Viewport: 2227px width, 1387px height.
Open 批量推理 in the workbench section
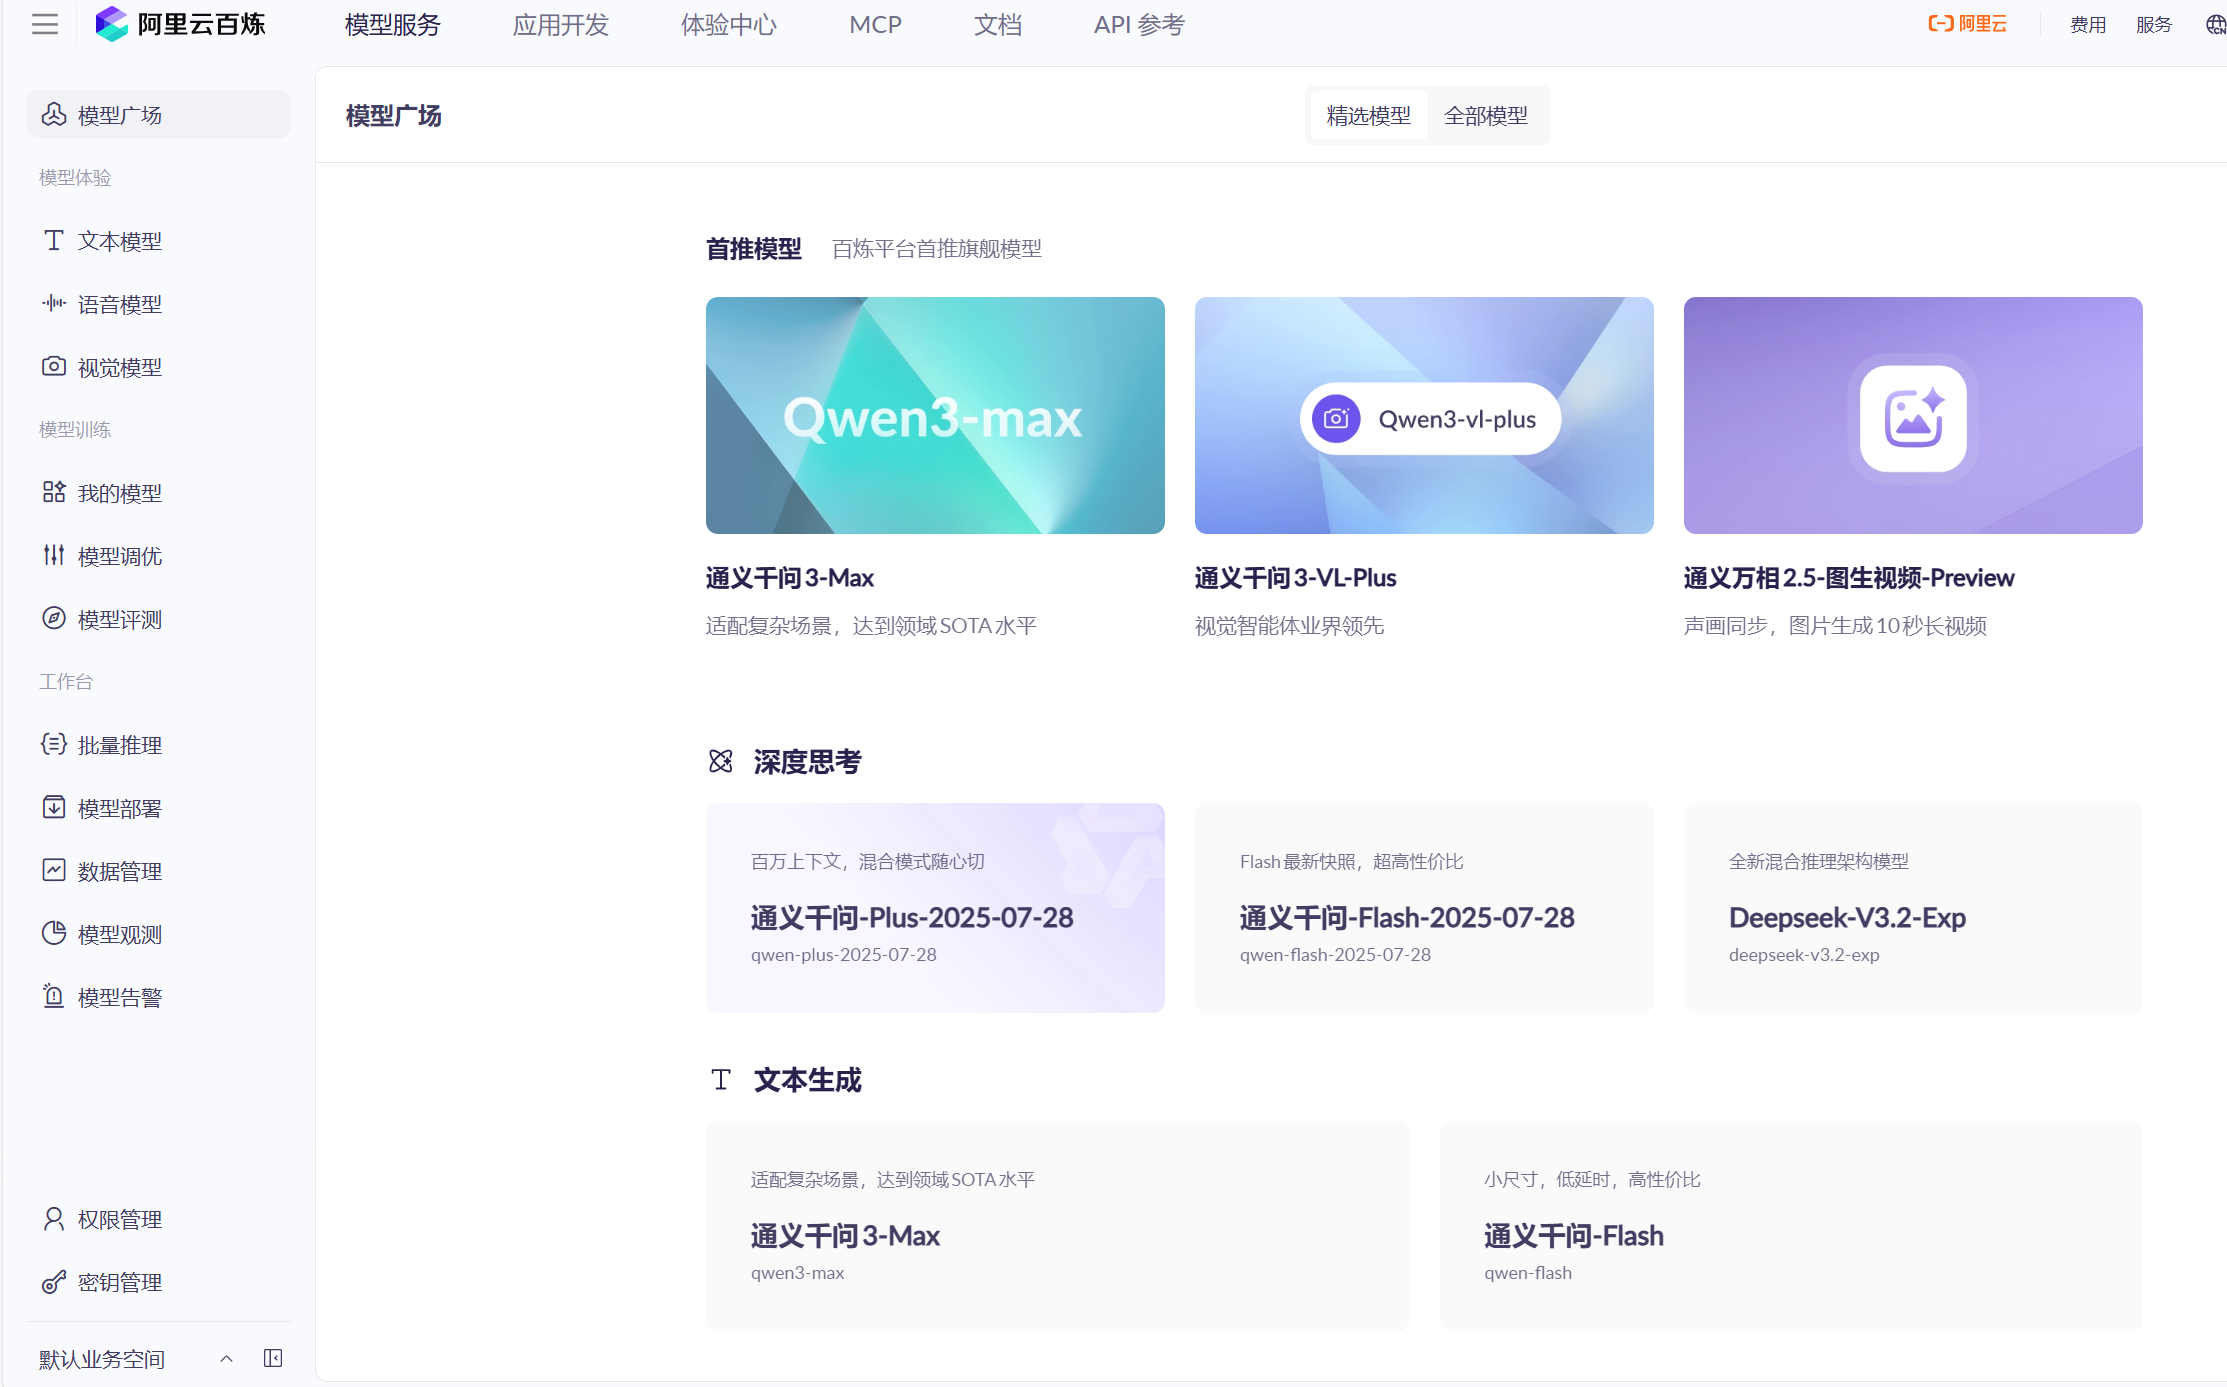coord(118,744)
